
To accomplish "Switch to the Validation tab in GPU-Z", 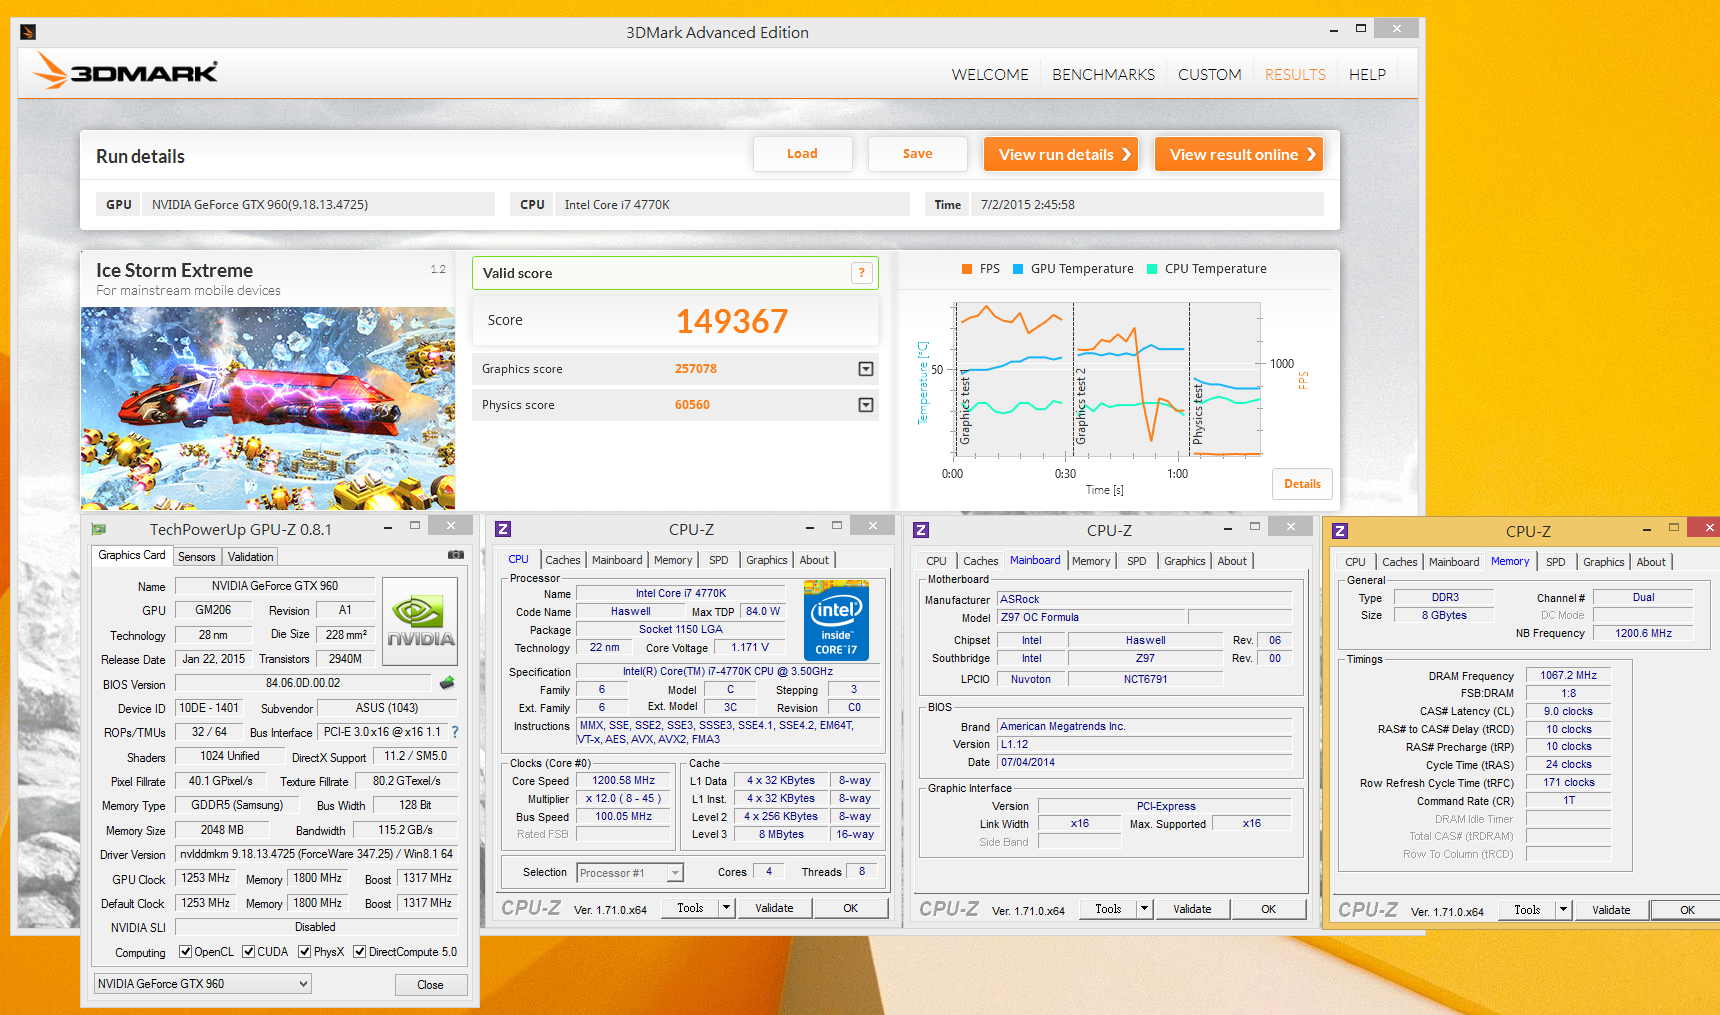I will (x=250, y=557).
